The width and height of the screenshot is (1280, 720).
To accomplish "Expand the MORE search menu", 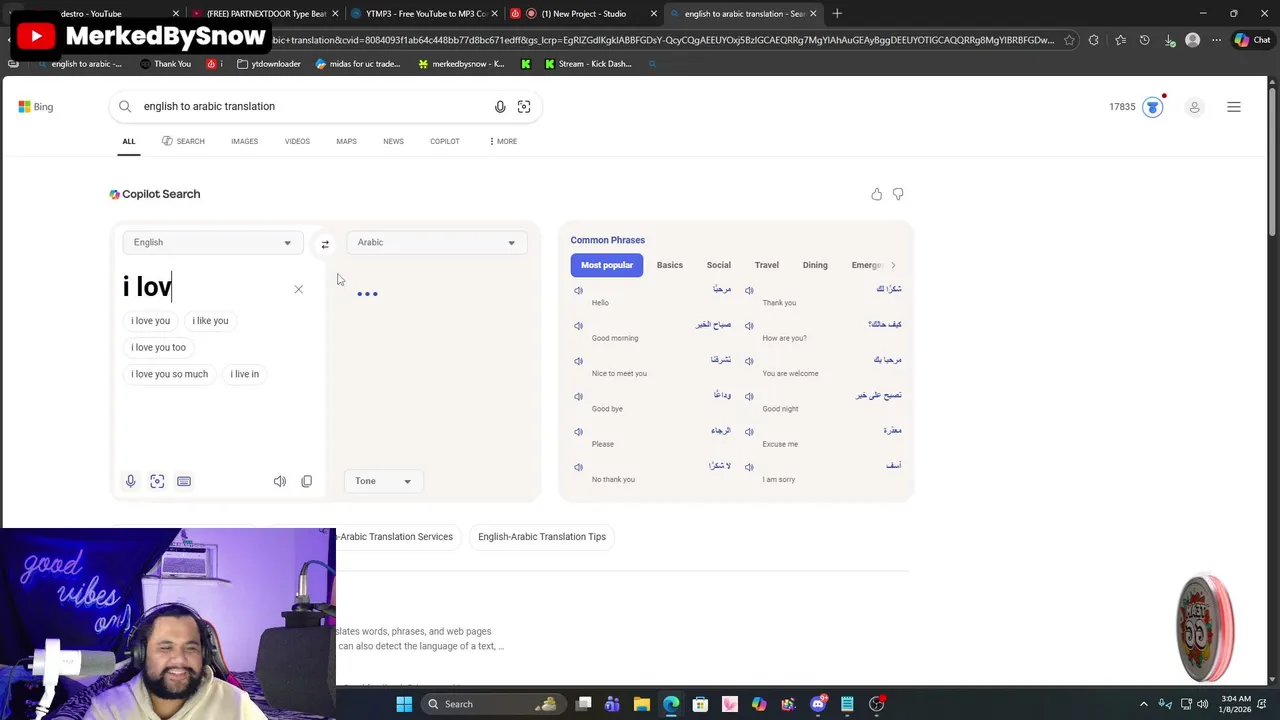I will click(503, 141).
